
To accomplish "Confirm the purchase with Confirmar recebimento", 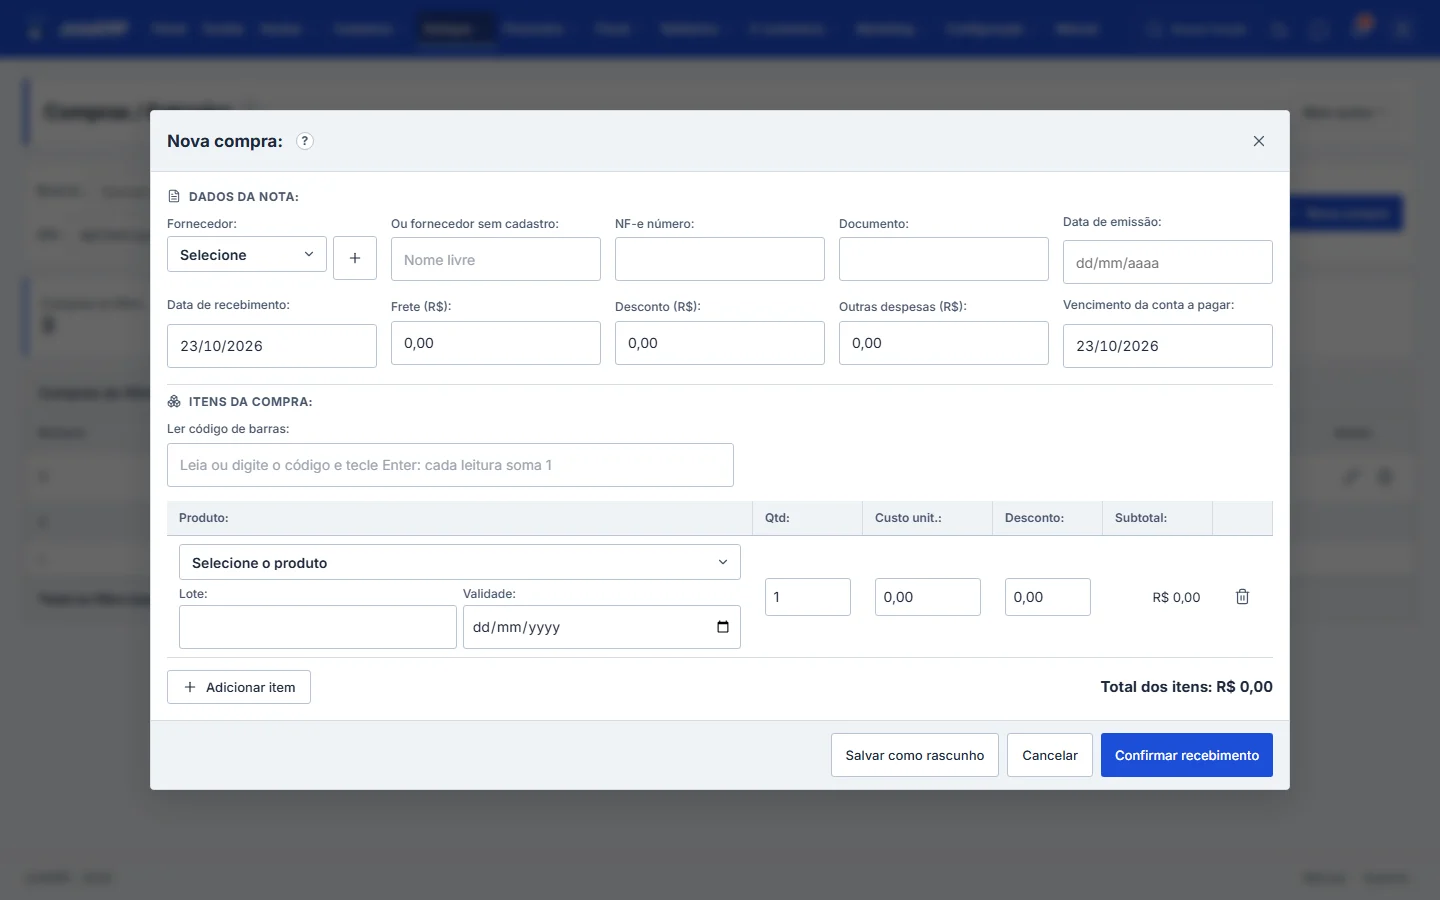I will point(1187,755).
